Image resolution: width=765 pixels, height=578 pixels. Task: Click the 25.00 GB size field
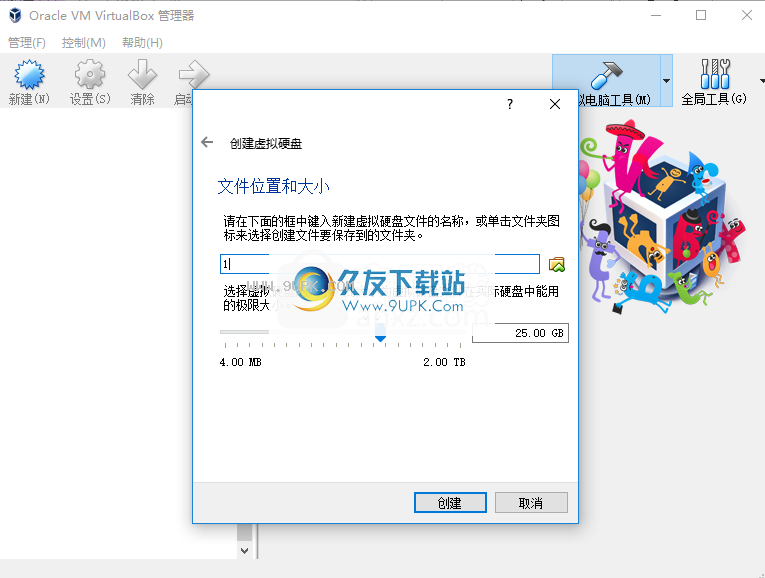520,333
